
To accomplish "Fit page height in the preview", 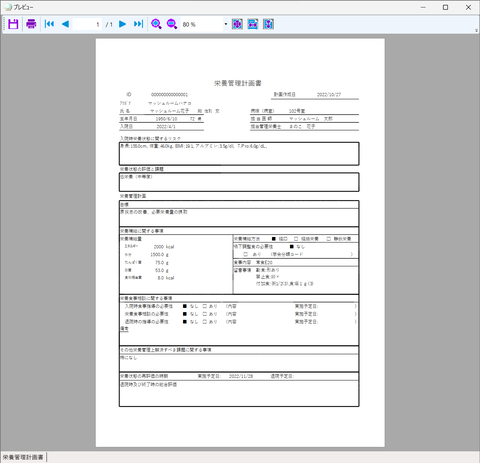I will pos(268,24).
